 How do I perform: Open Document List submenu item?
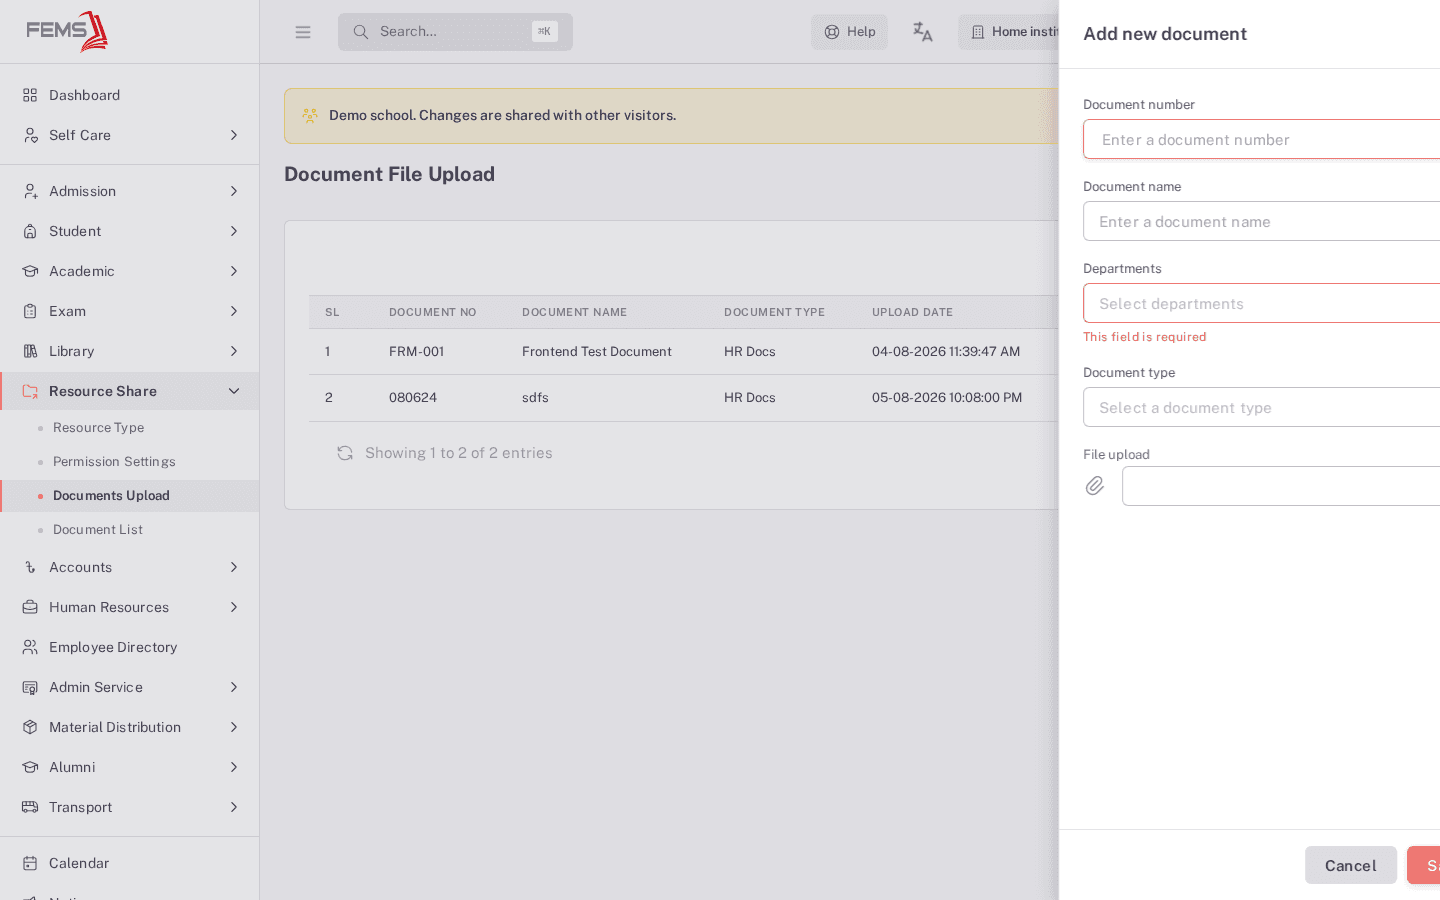click(x=98, y=530)
